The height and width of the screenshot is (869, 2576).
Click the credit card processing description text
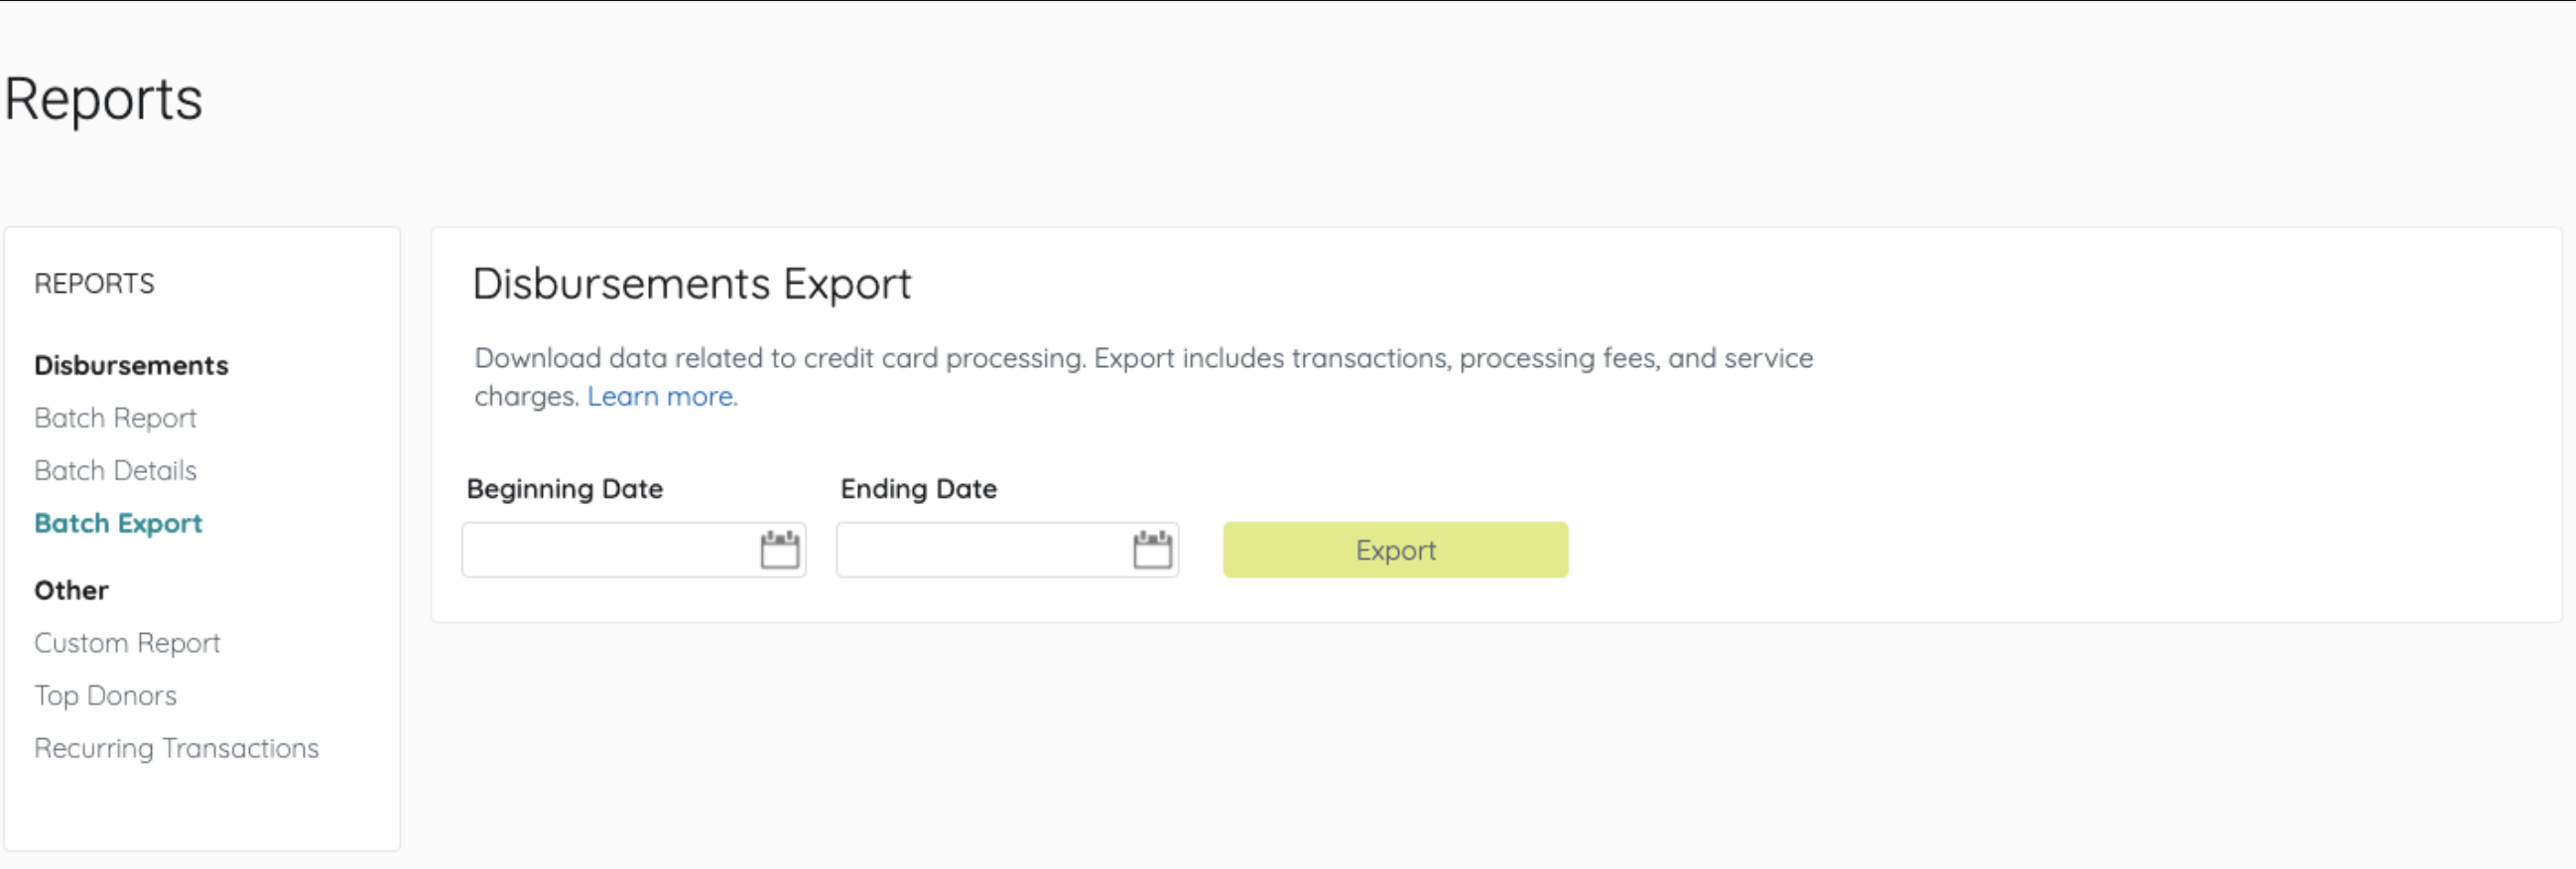(1143, 359)
